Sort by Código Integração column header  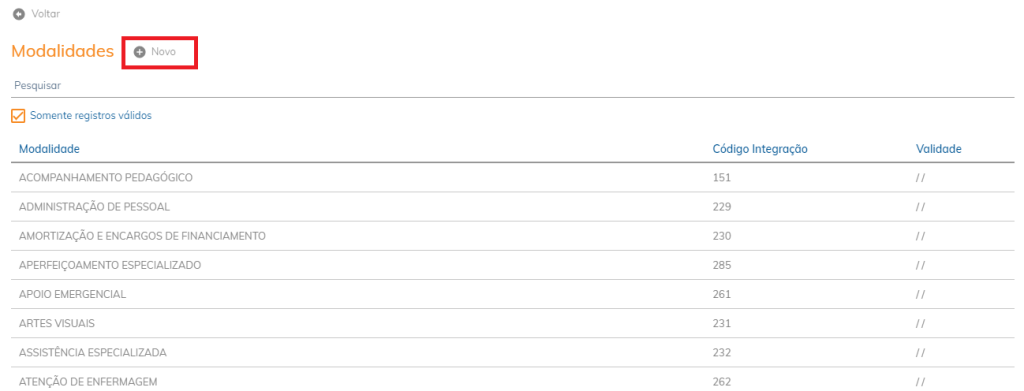tap(760, 149)
